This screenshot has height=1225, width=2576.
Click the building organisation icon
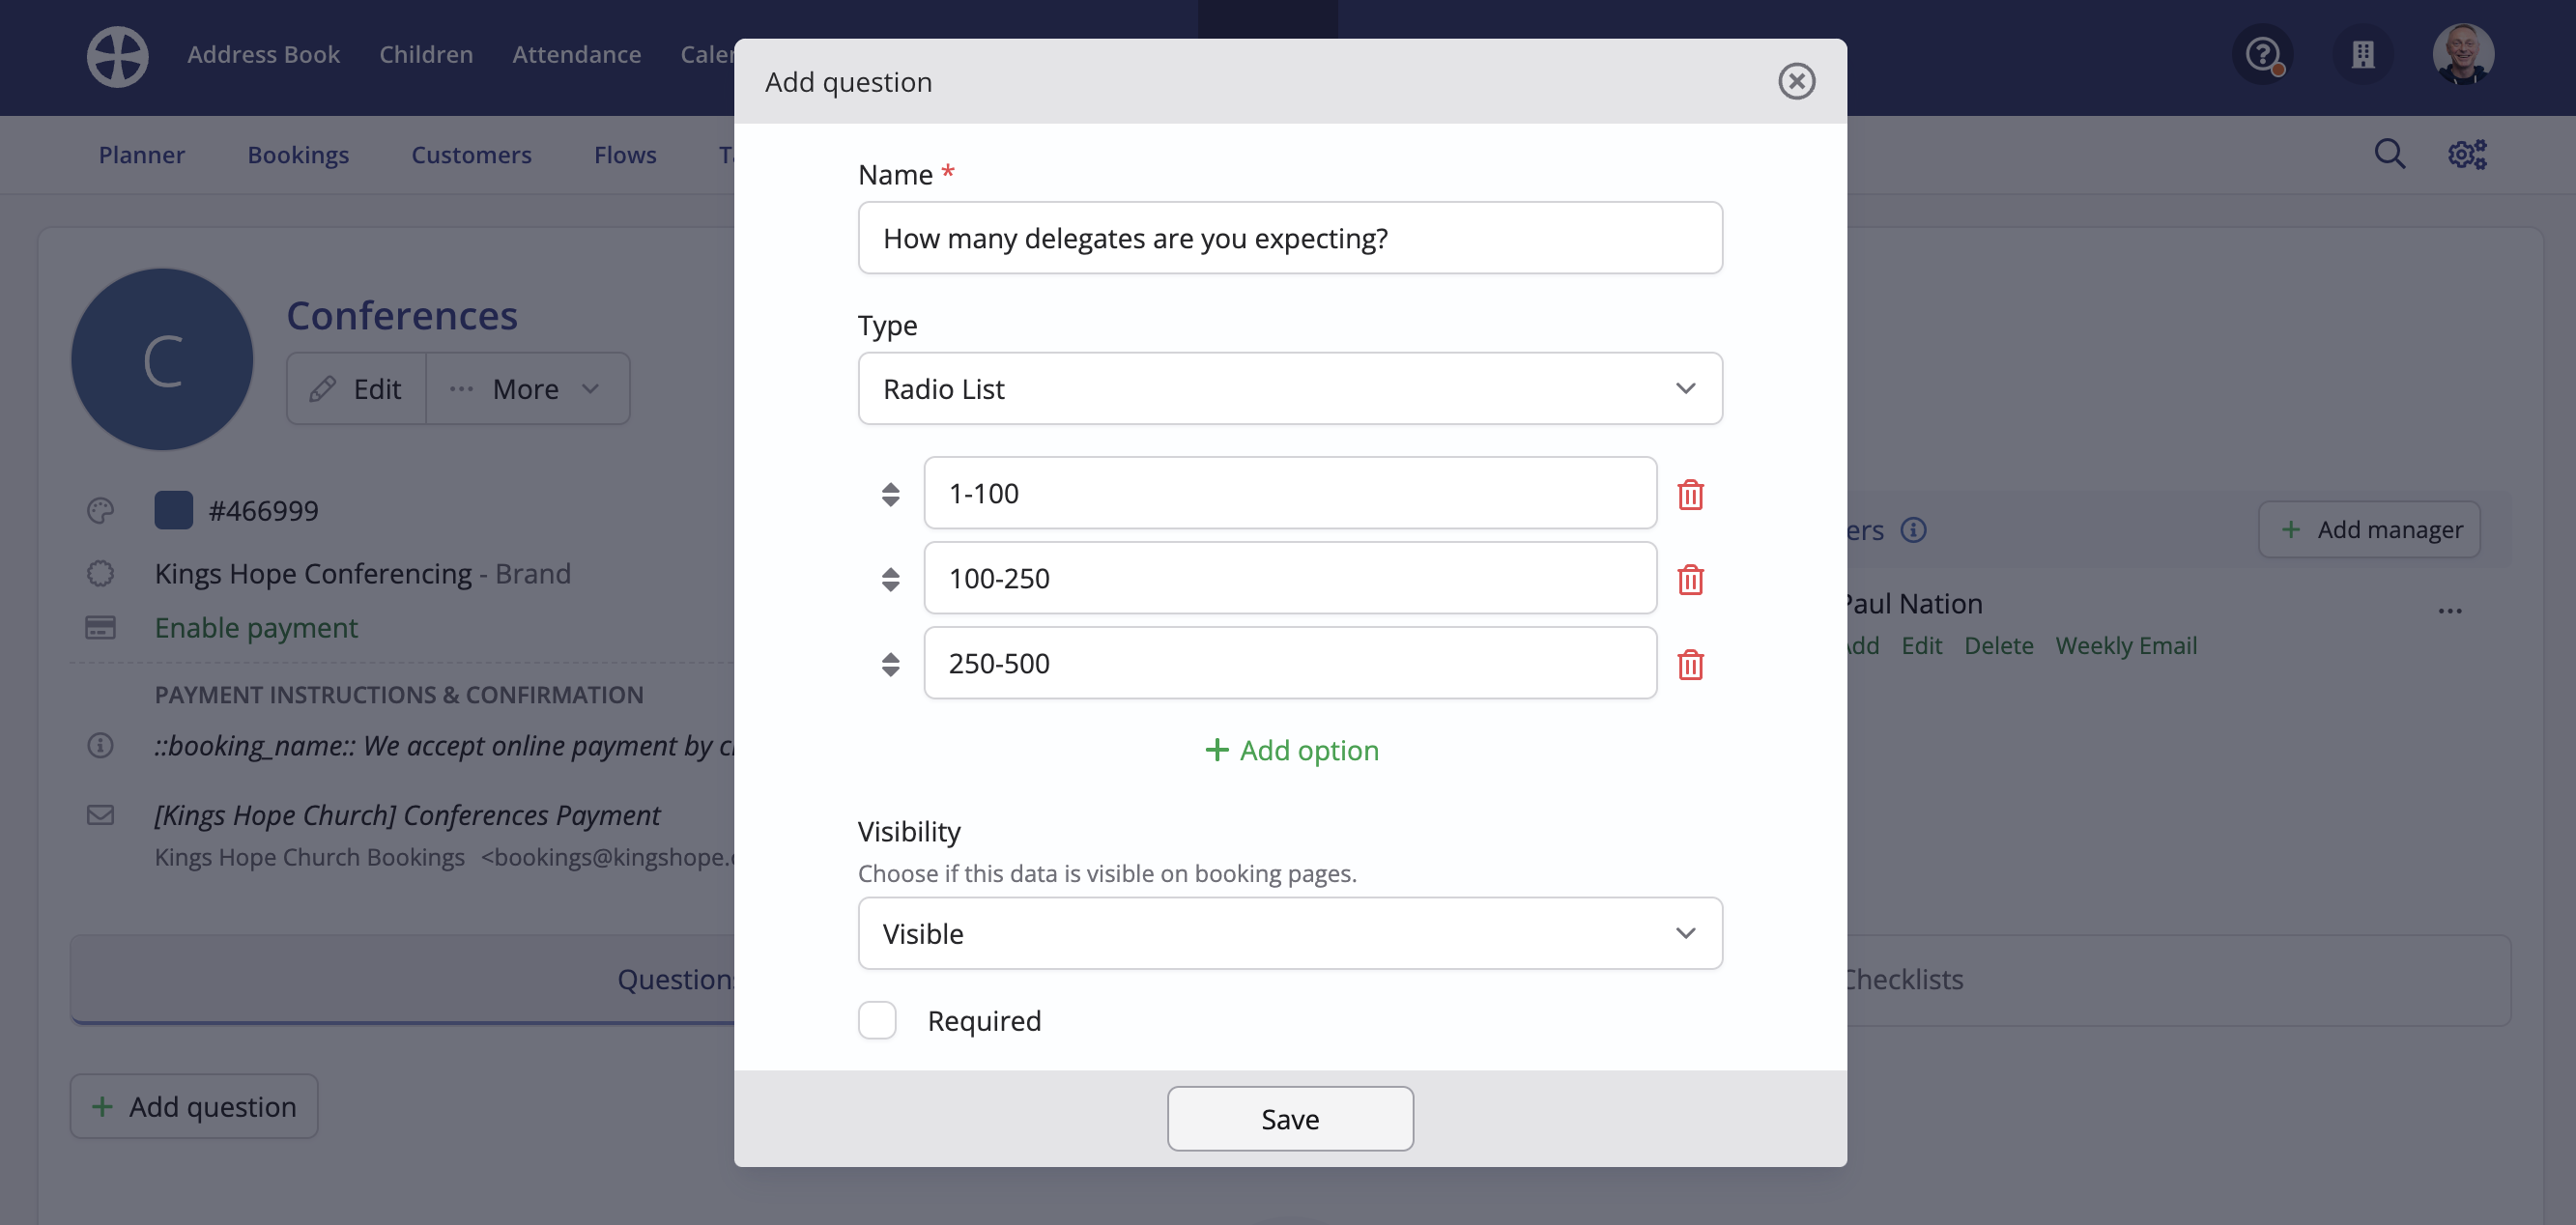tap(2362, 54)
